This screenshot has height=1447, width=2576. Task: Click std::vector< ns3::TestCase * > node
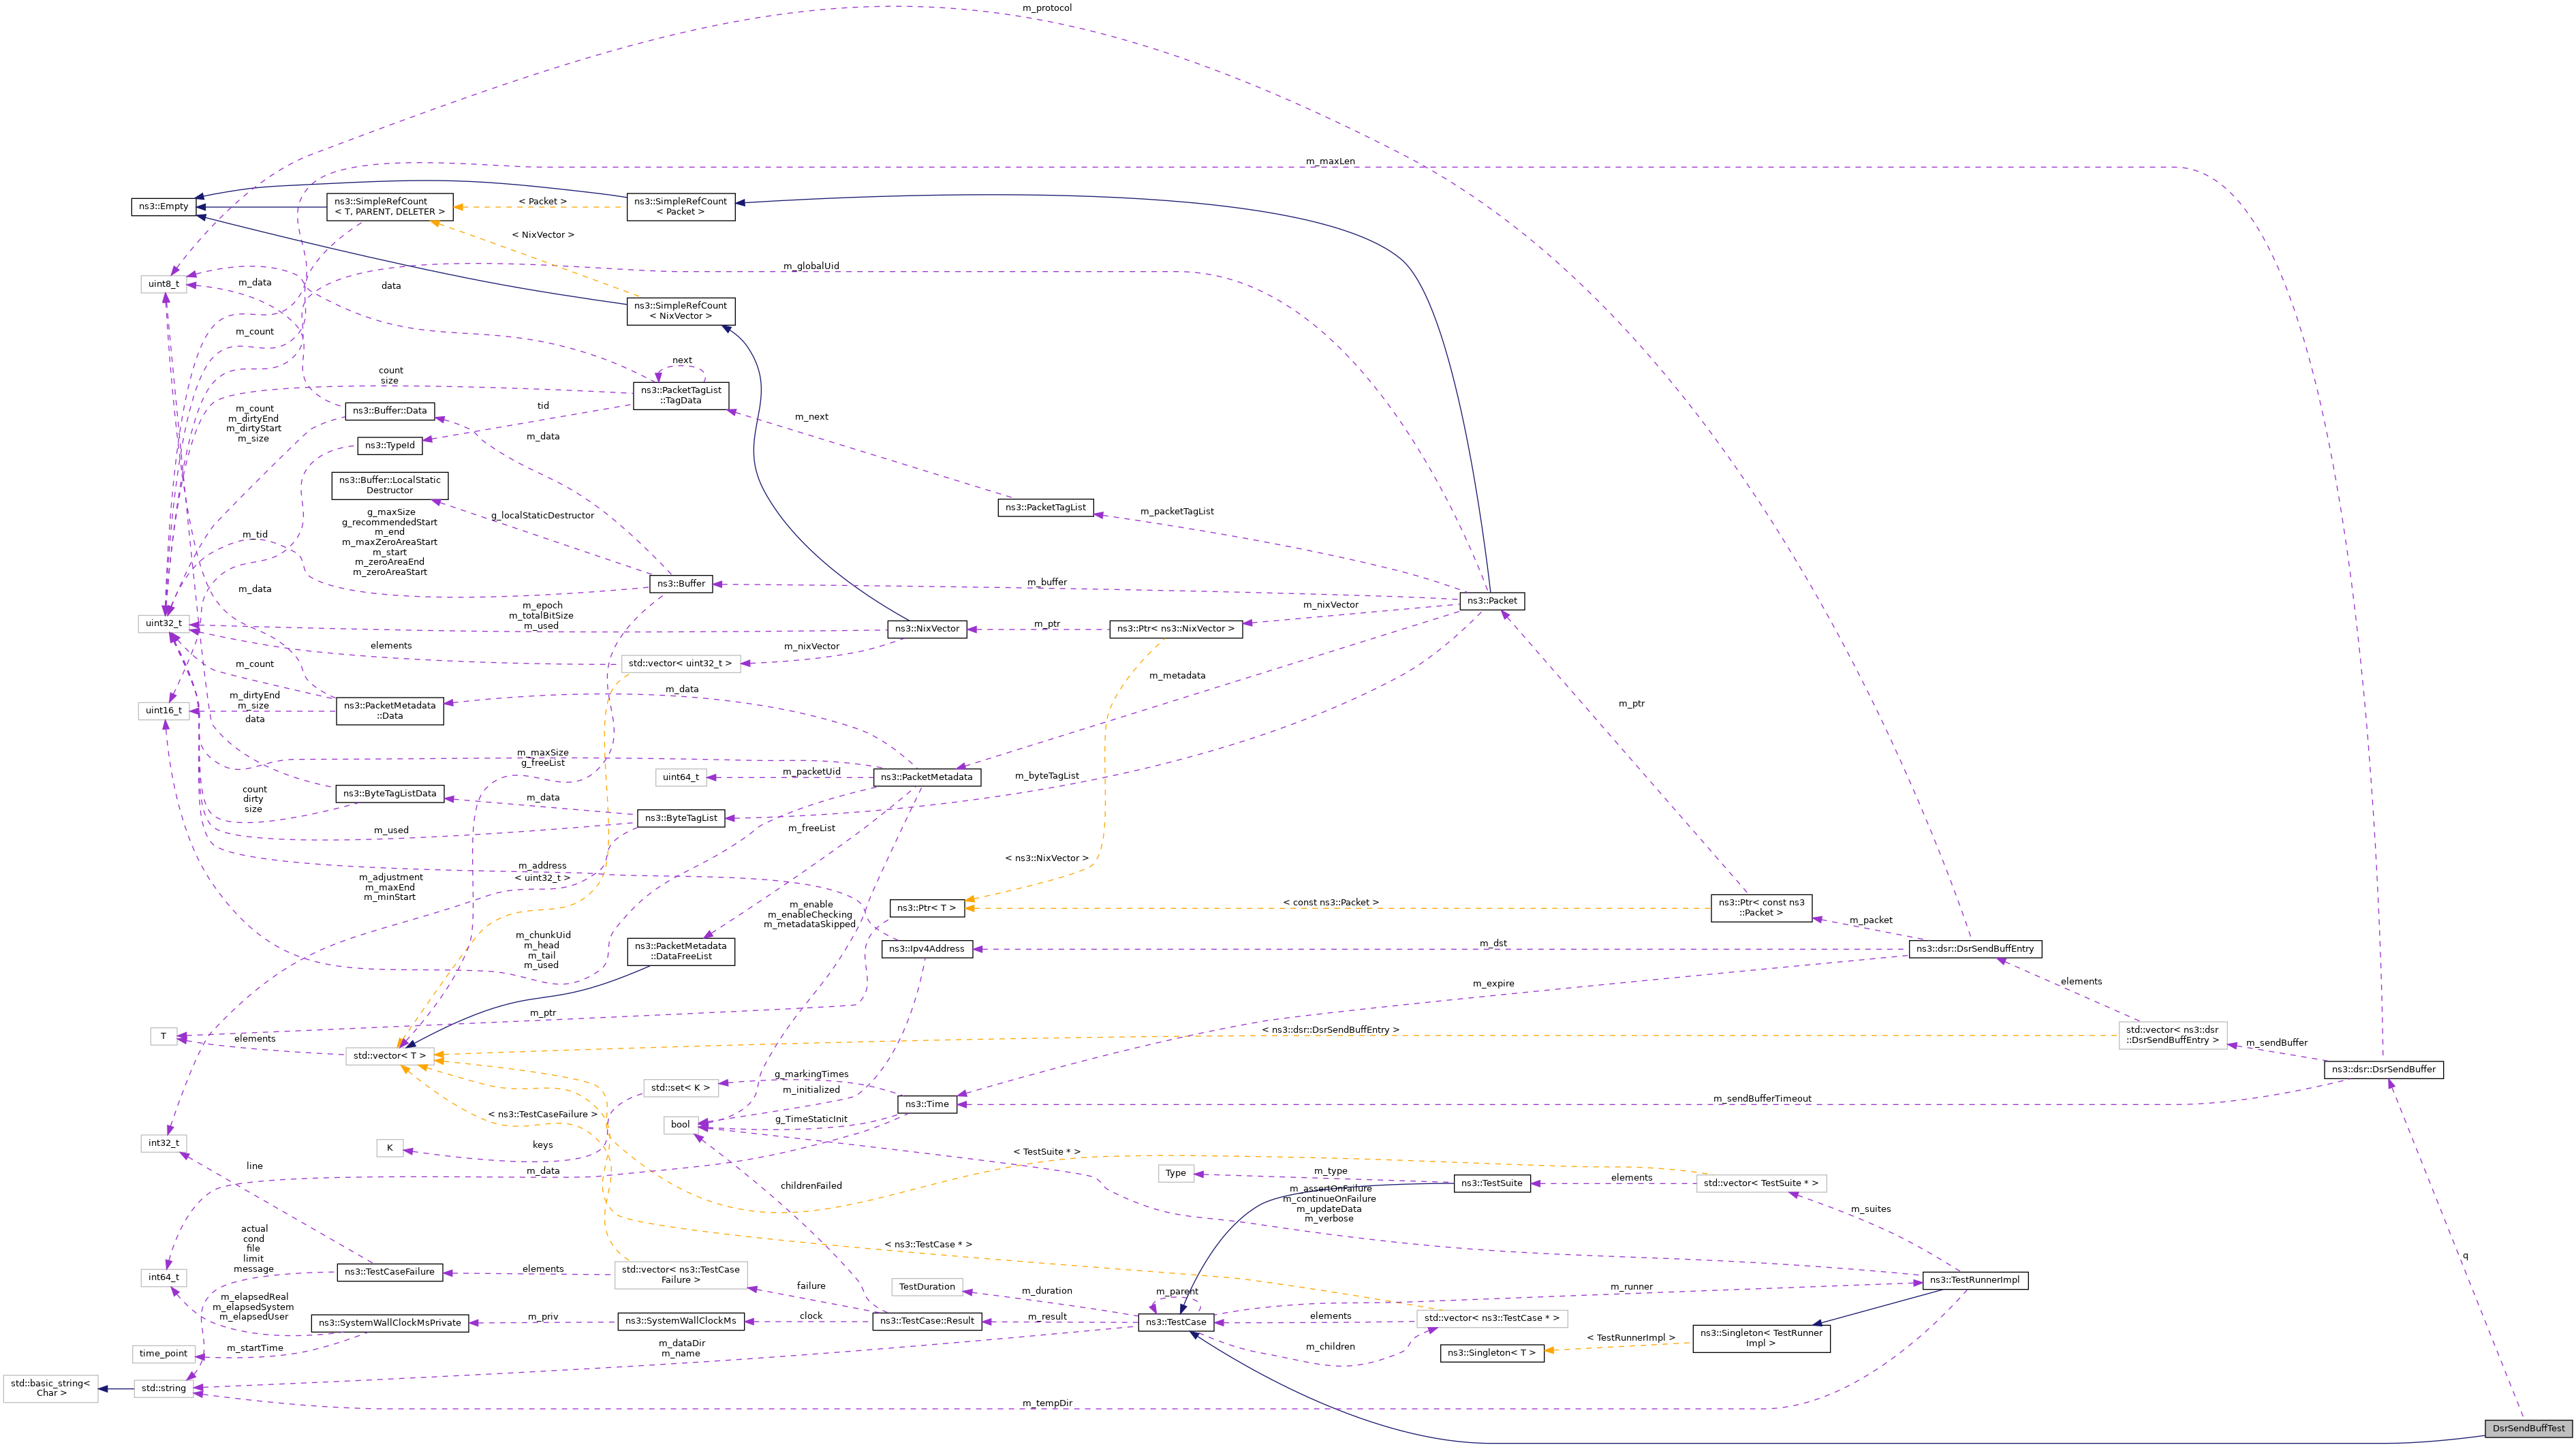click(1492, 1319)
